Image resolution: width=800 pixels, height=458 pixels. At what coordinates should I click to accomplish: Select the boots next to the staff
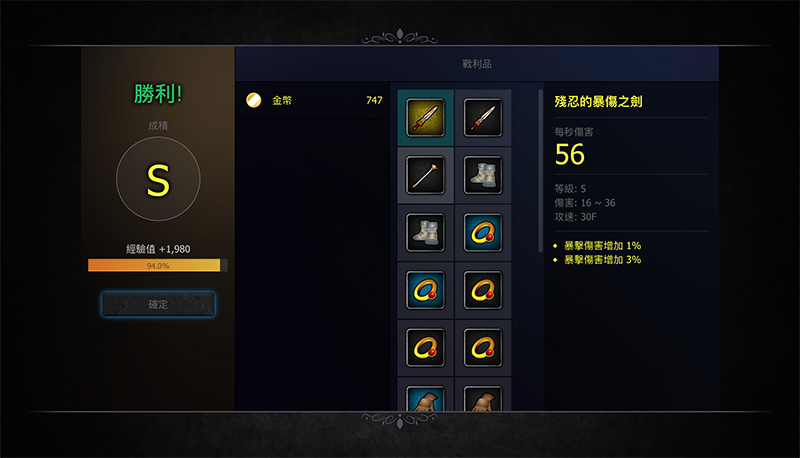click(x=483, y=175)
